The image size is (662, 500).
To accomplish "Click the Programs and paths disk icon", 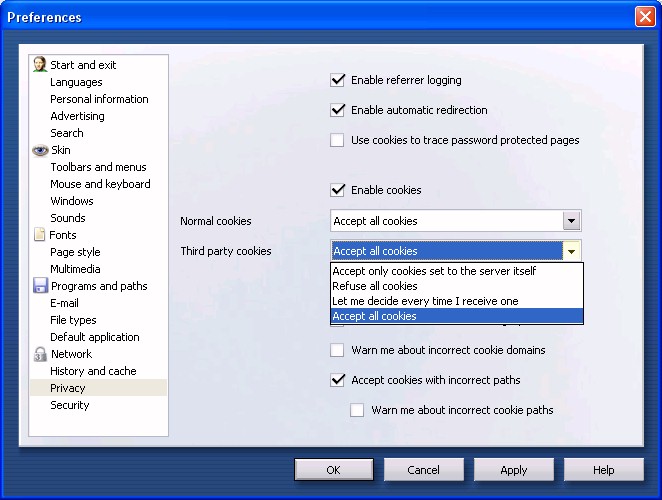I will pyautogui.click(x=40, y=286).
